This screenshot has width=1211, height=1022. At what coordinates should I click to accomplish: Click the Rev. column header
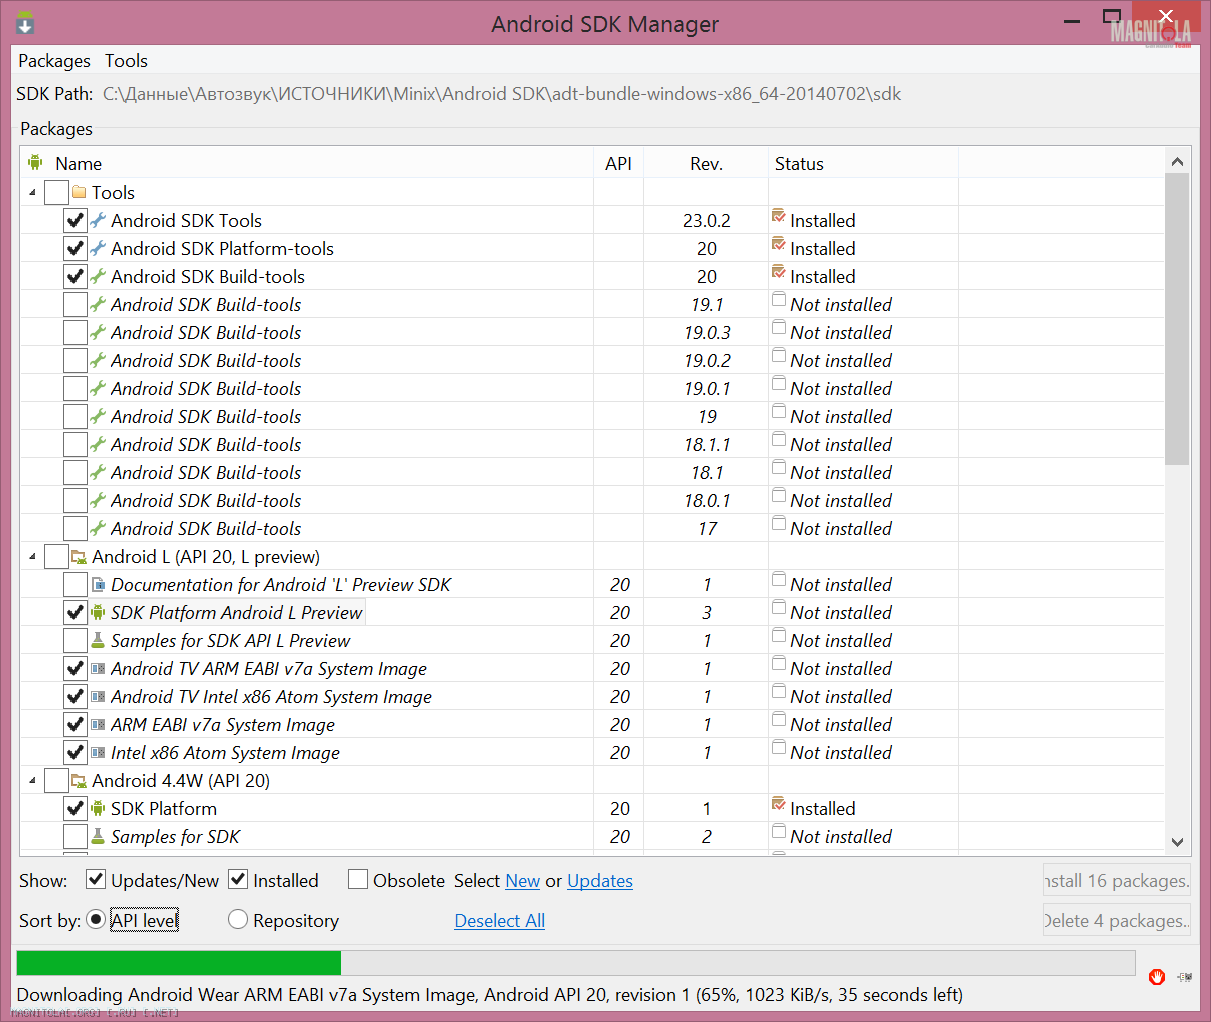[706, 163]
